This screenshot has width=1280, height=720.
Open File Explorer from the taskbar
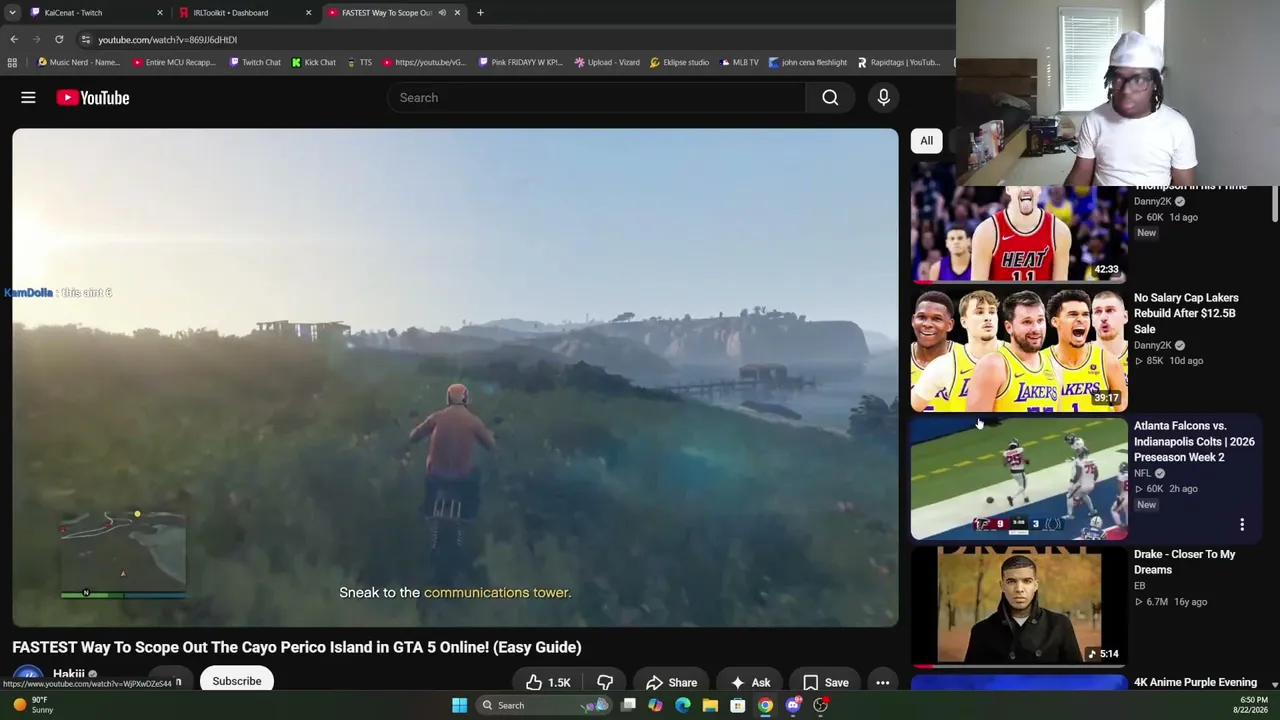pyautogui.click(x=710, y=705)
